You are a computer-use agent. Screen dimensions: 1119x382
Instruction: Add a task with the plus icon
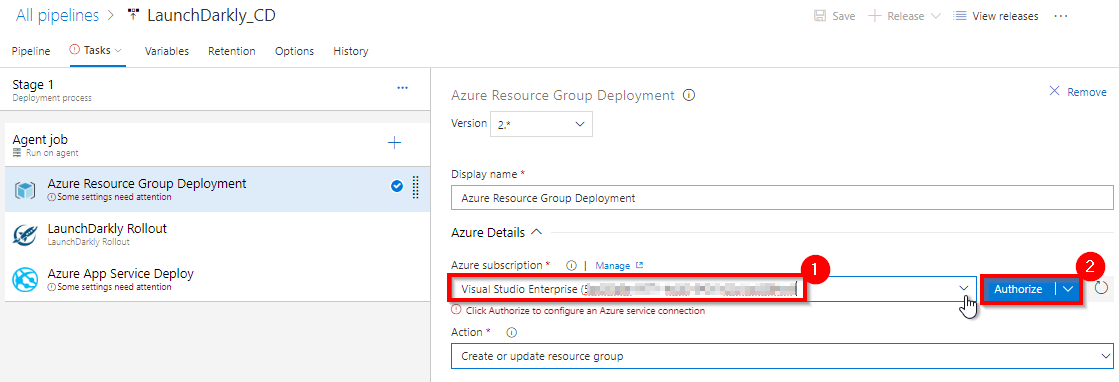point(394,143)
